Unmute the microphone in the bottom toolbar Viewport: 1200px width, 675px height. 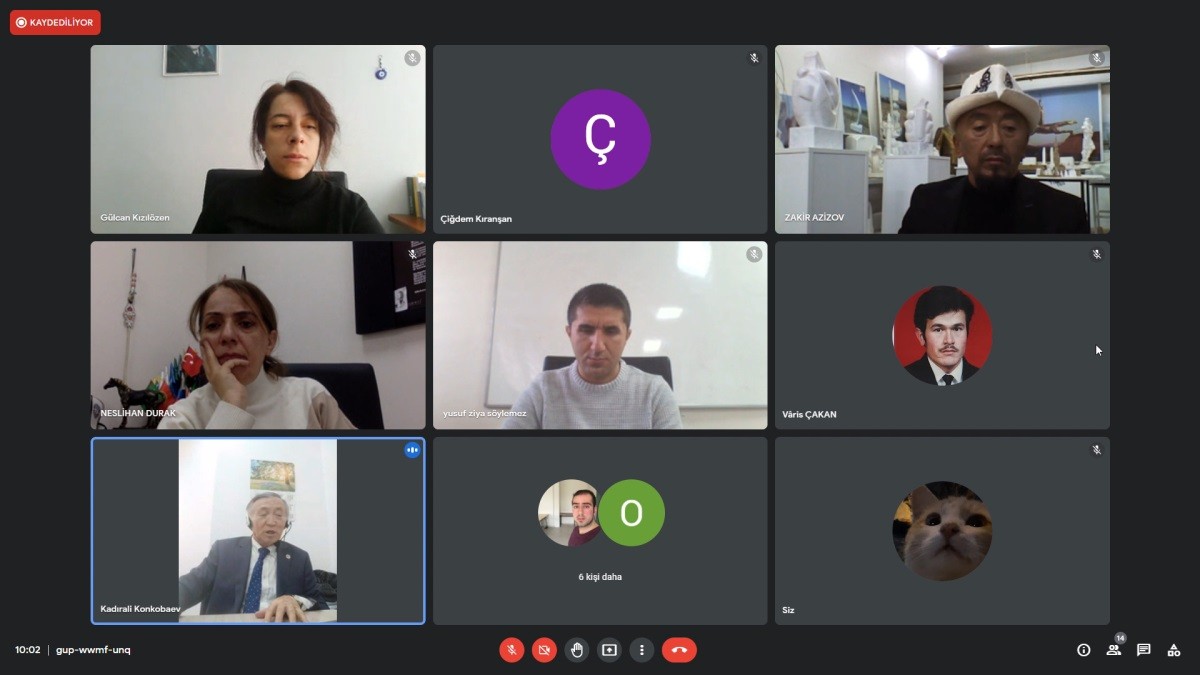511,650
